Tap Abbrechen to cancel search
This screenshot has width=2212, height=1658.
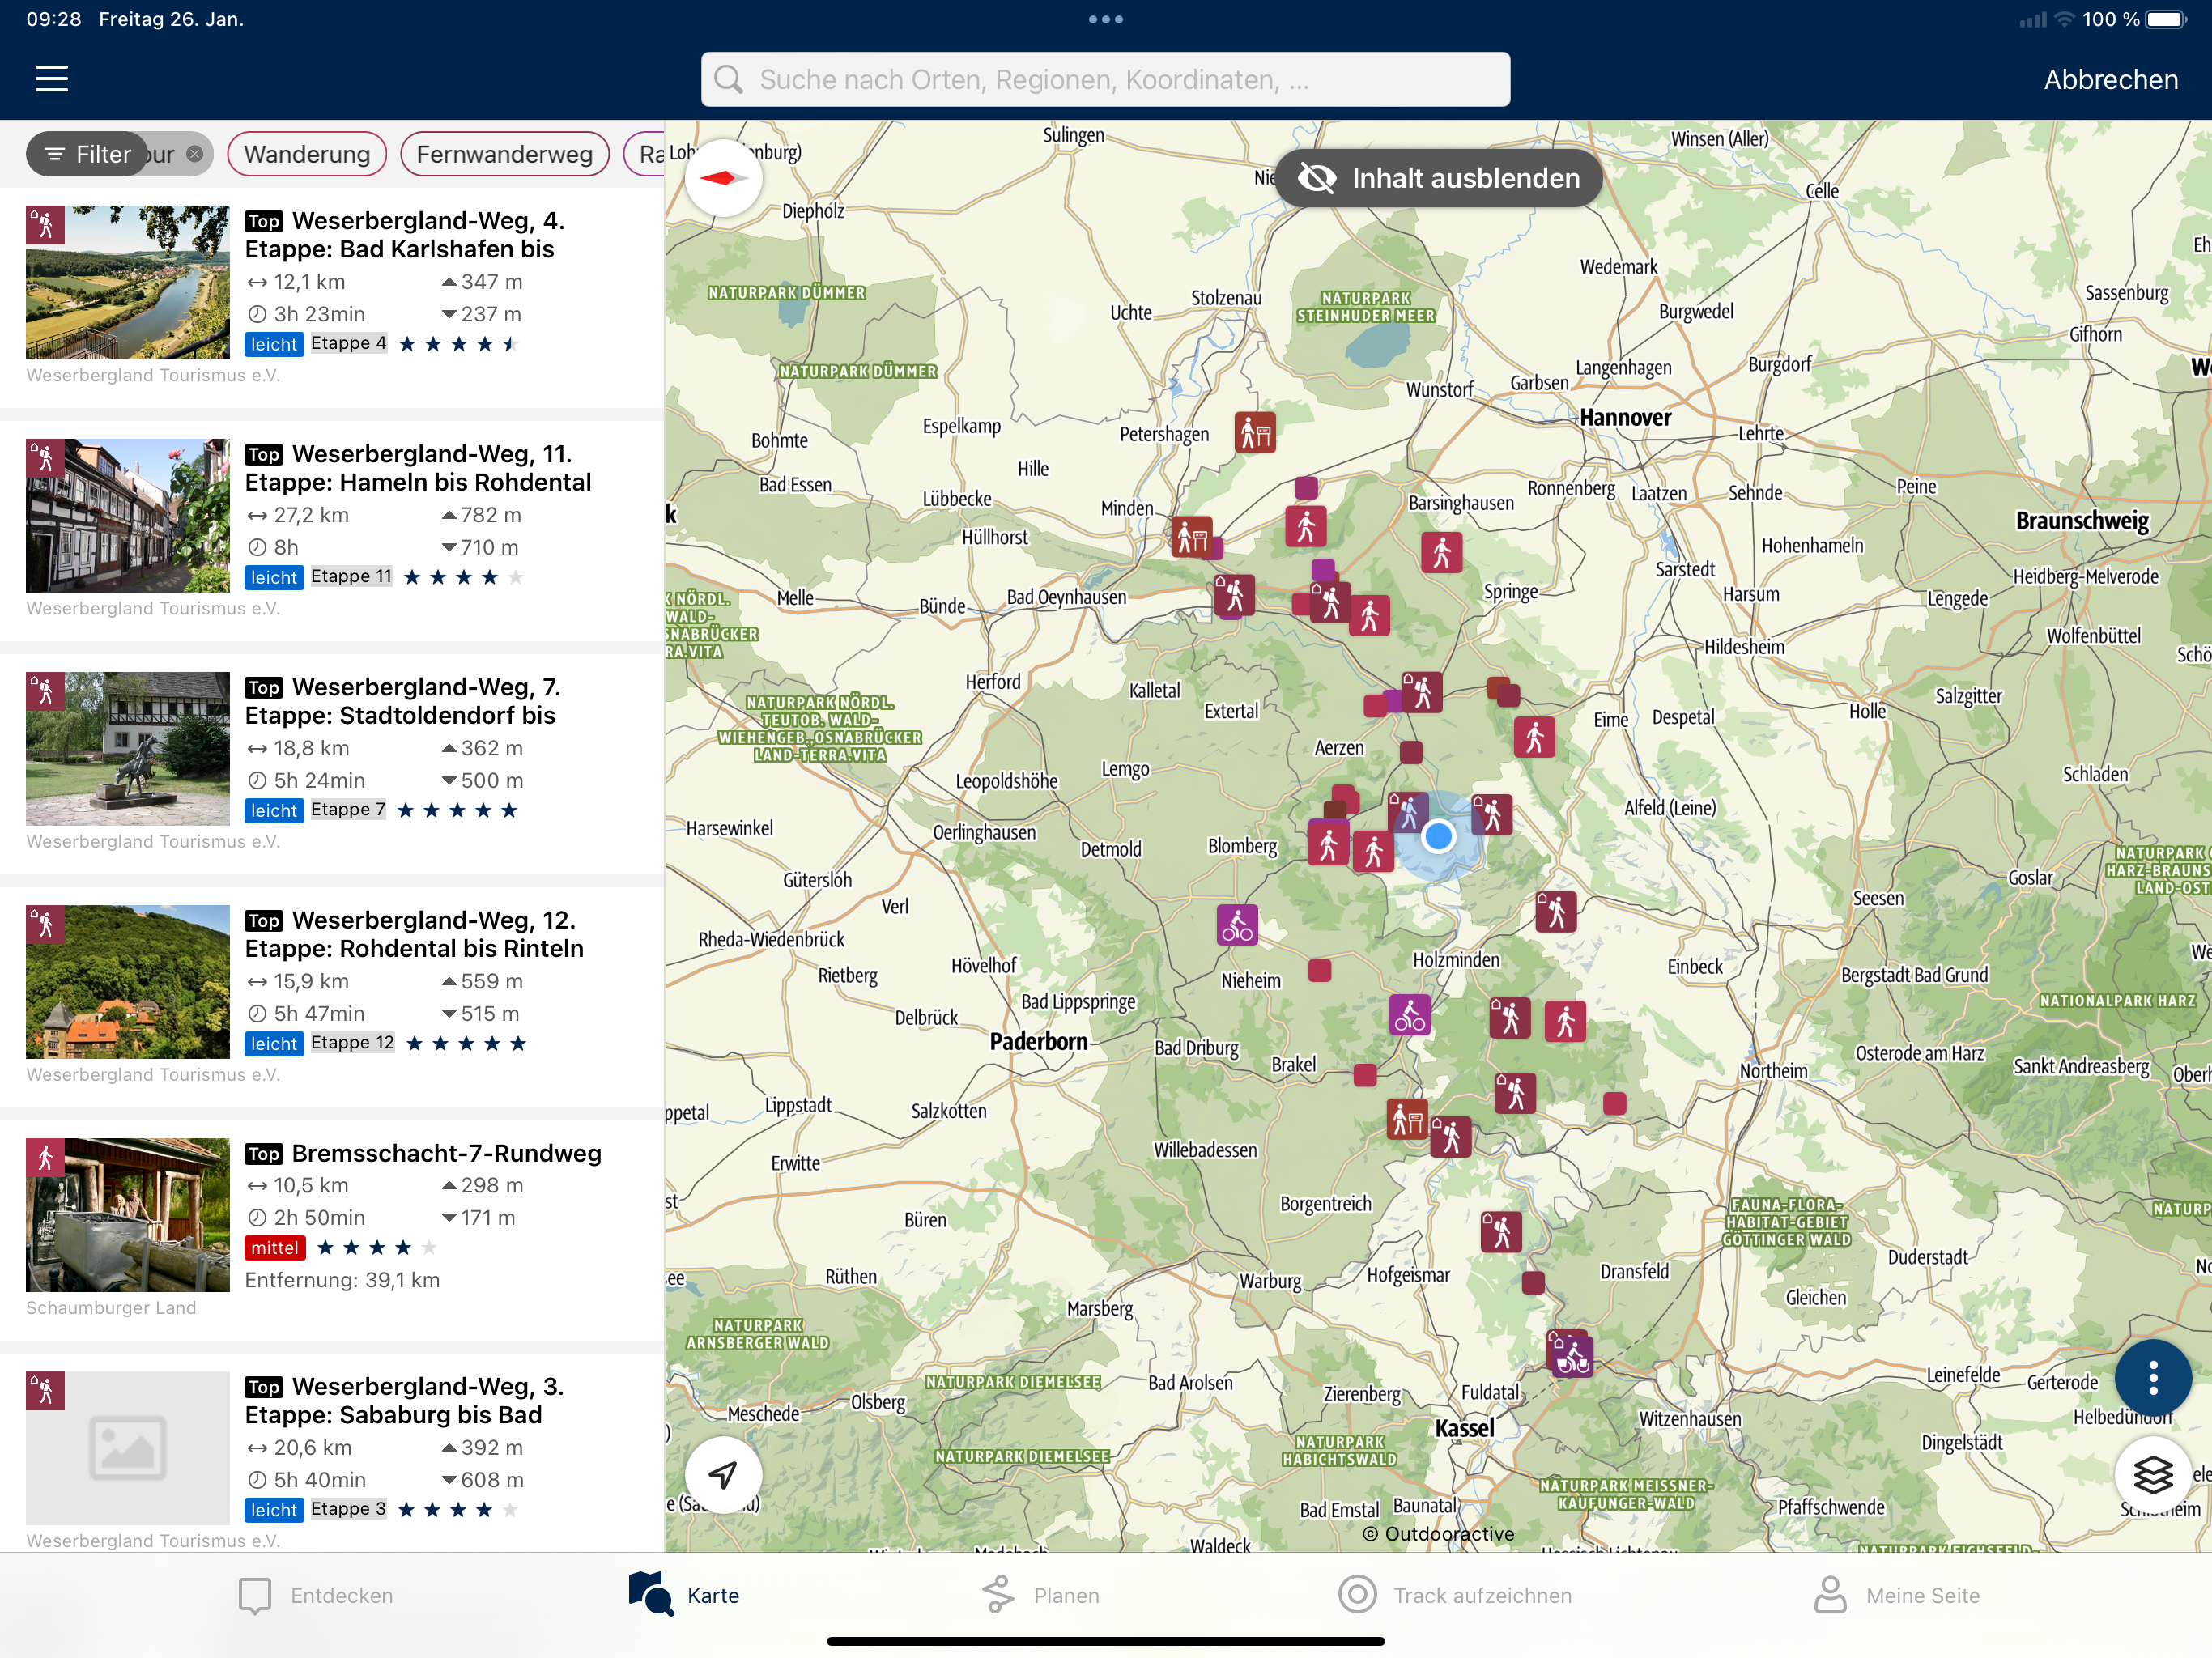[2111, 80]
